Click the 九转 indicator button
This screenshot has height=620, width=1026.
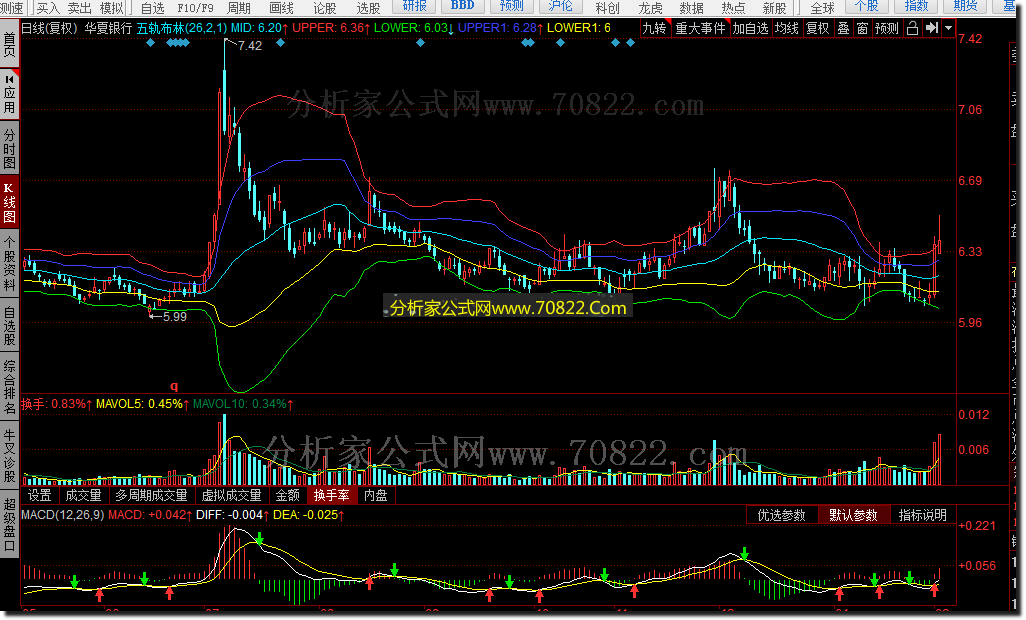(654, 28)
